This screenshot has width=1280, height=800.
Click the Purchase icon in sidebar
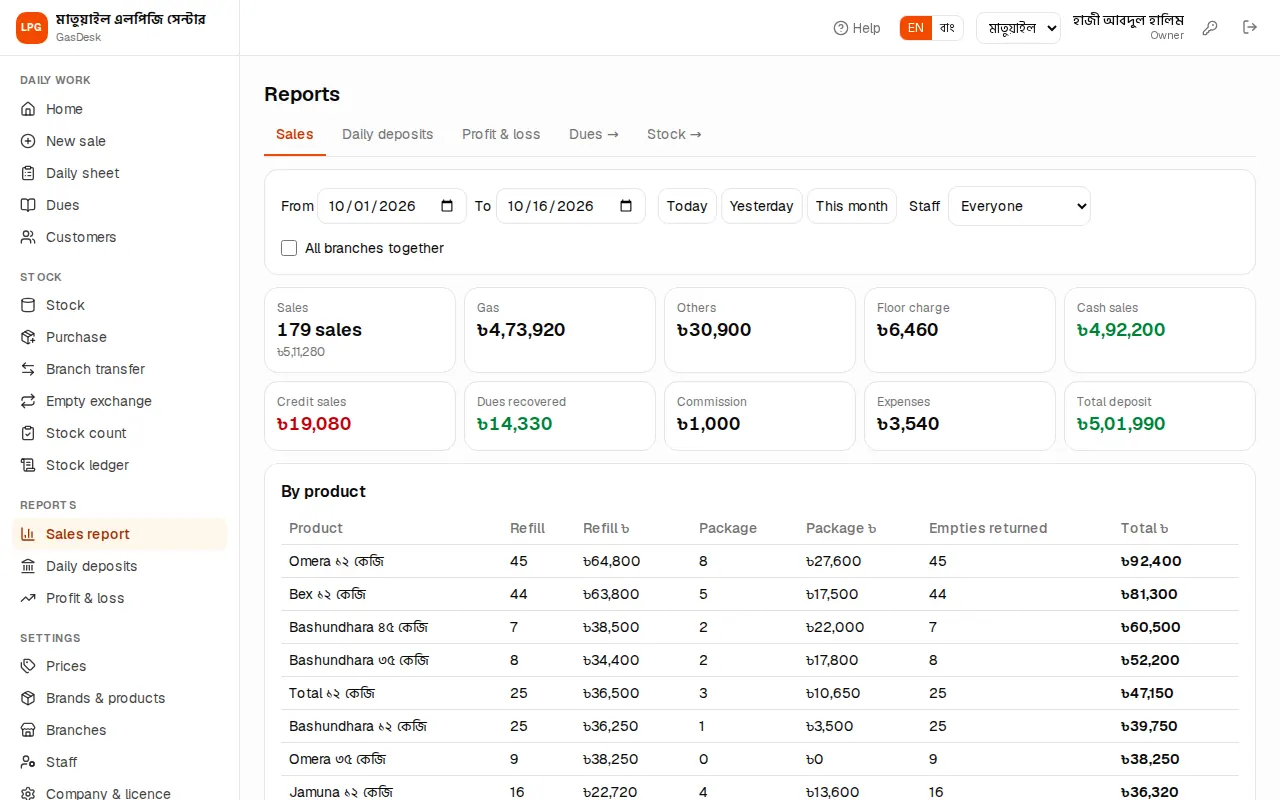[28, 337]
